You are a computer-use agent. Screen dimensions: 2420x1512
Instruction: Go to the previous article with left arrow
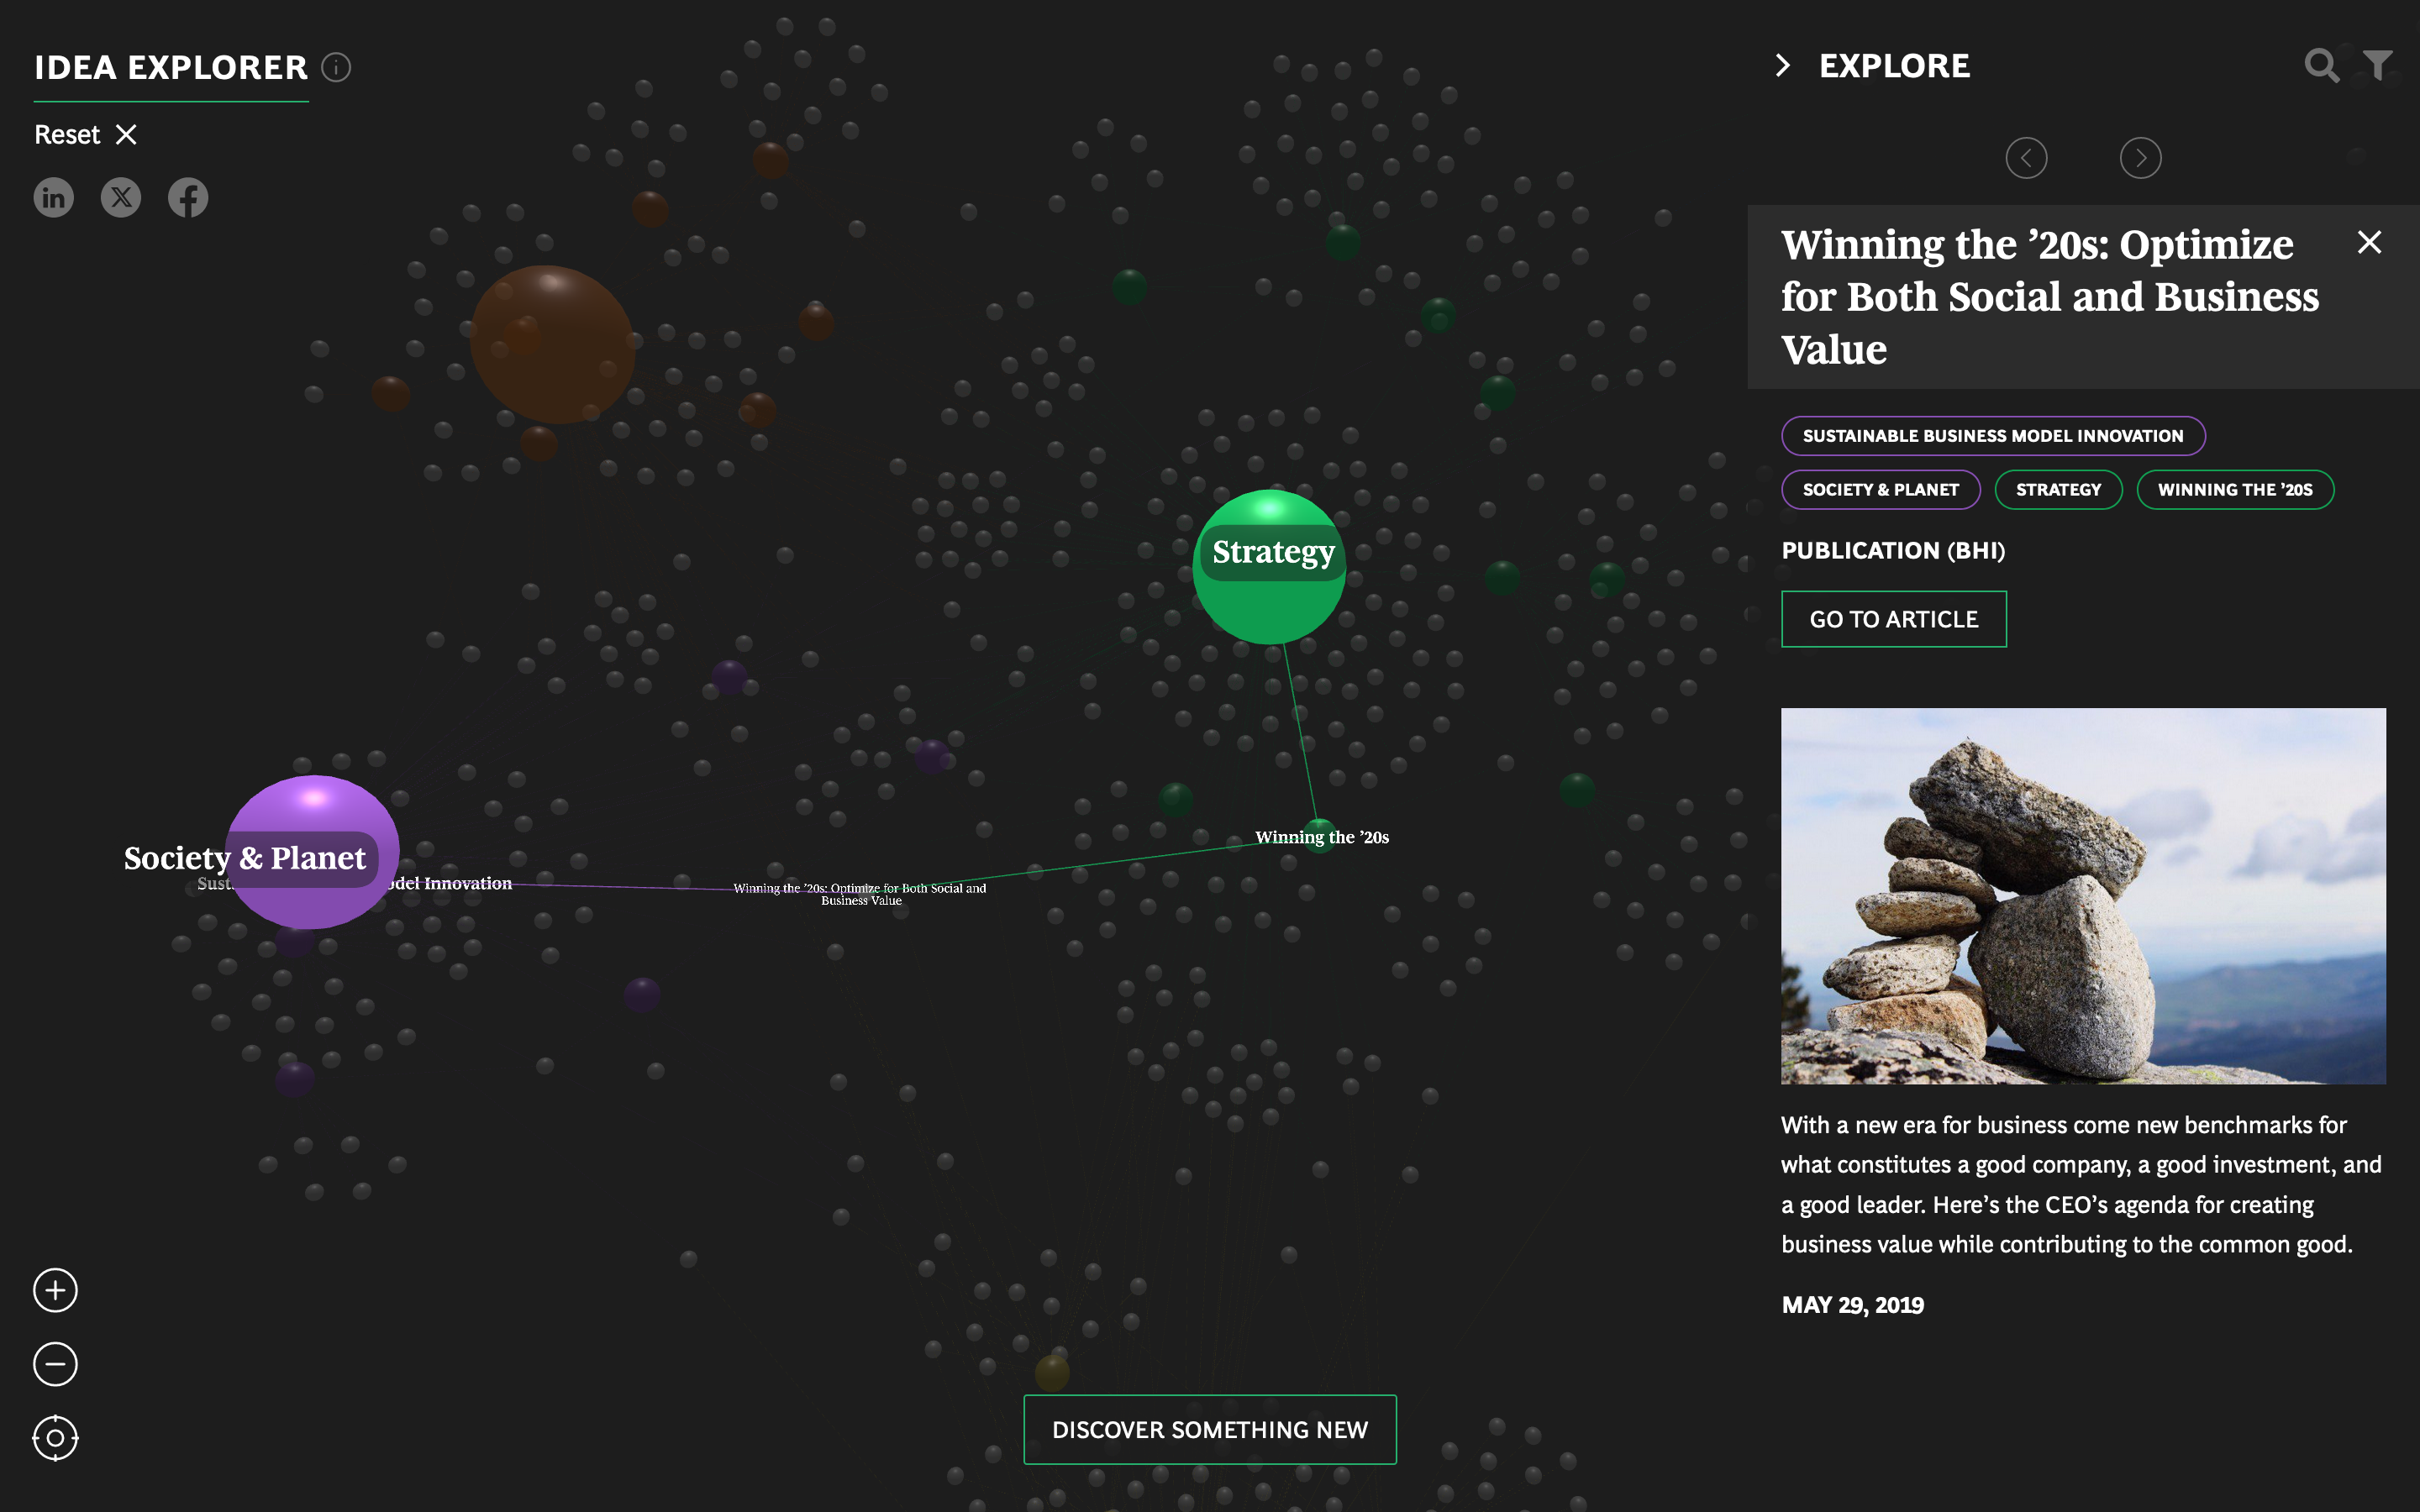point(2027,157)
